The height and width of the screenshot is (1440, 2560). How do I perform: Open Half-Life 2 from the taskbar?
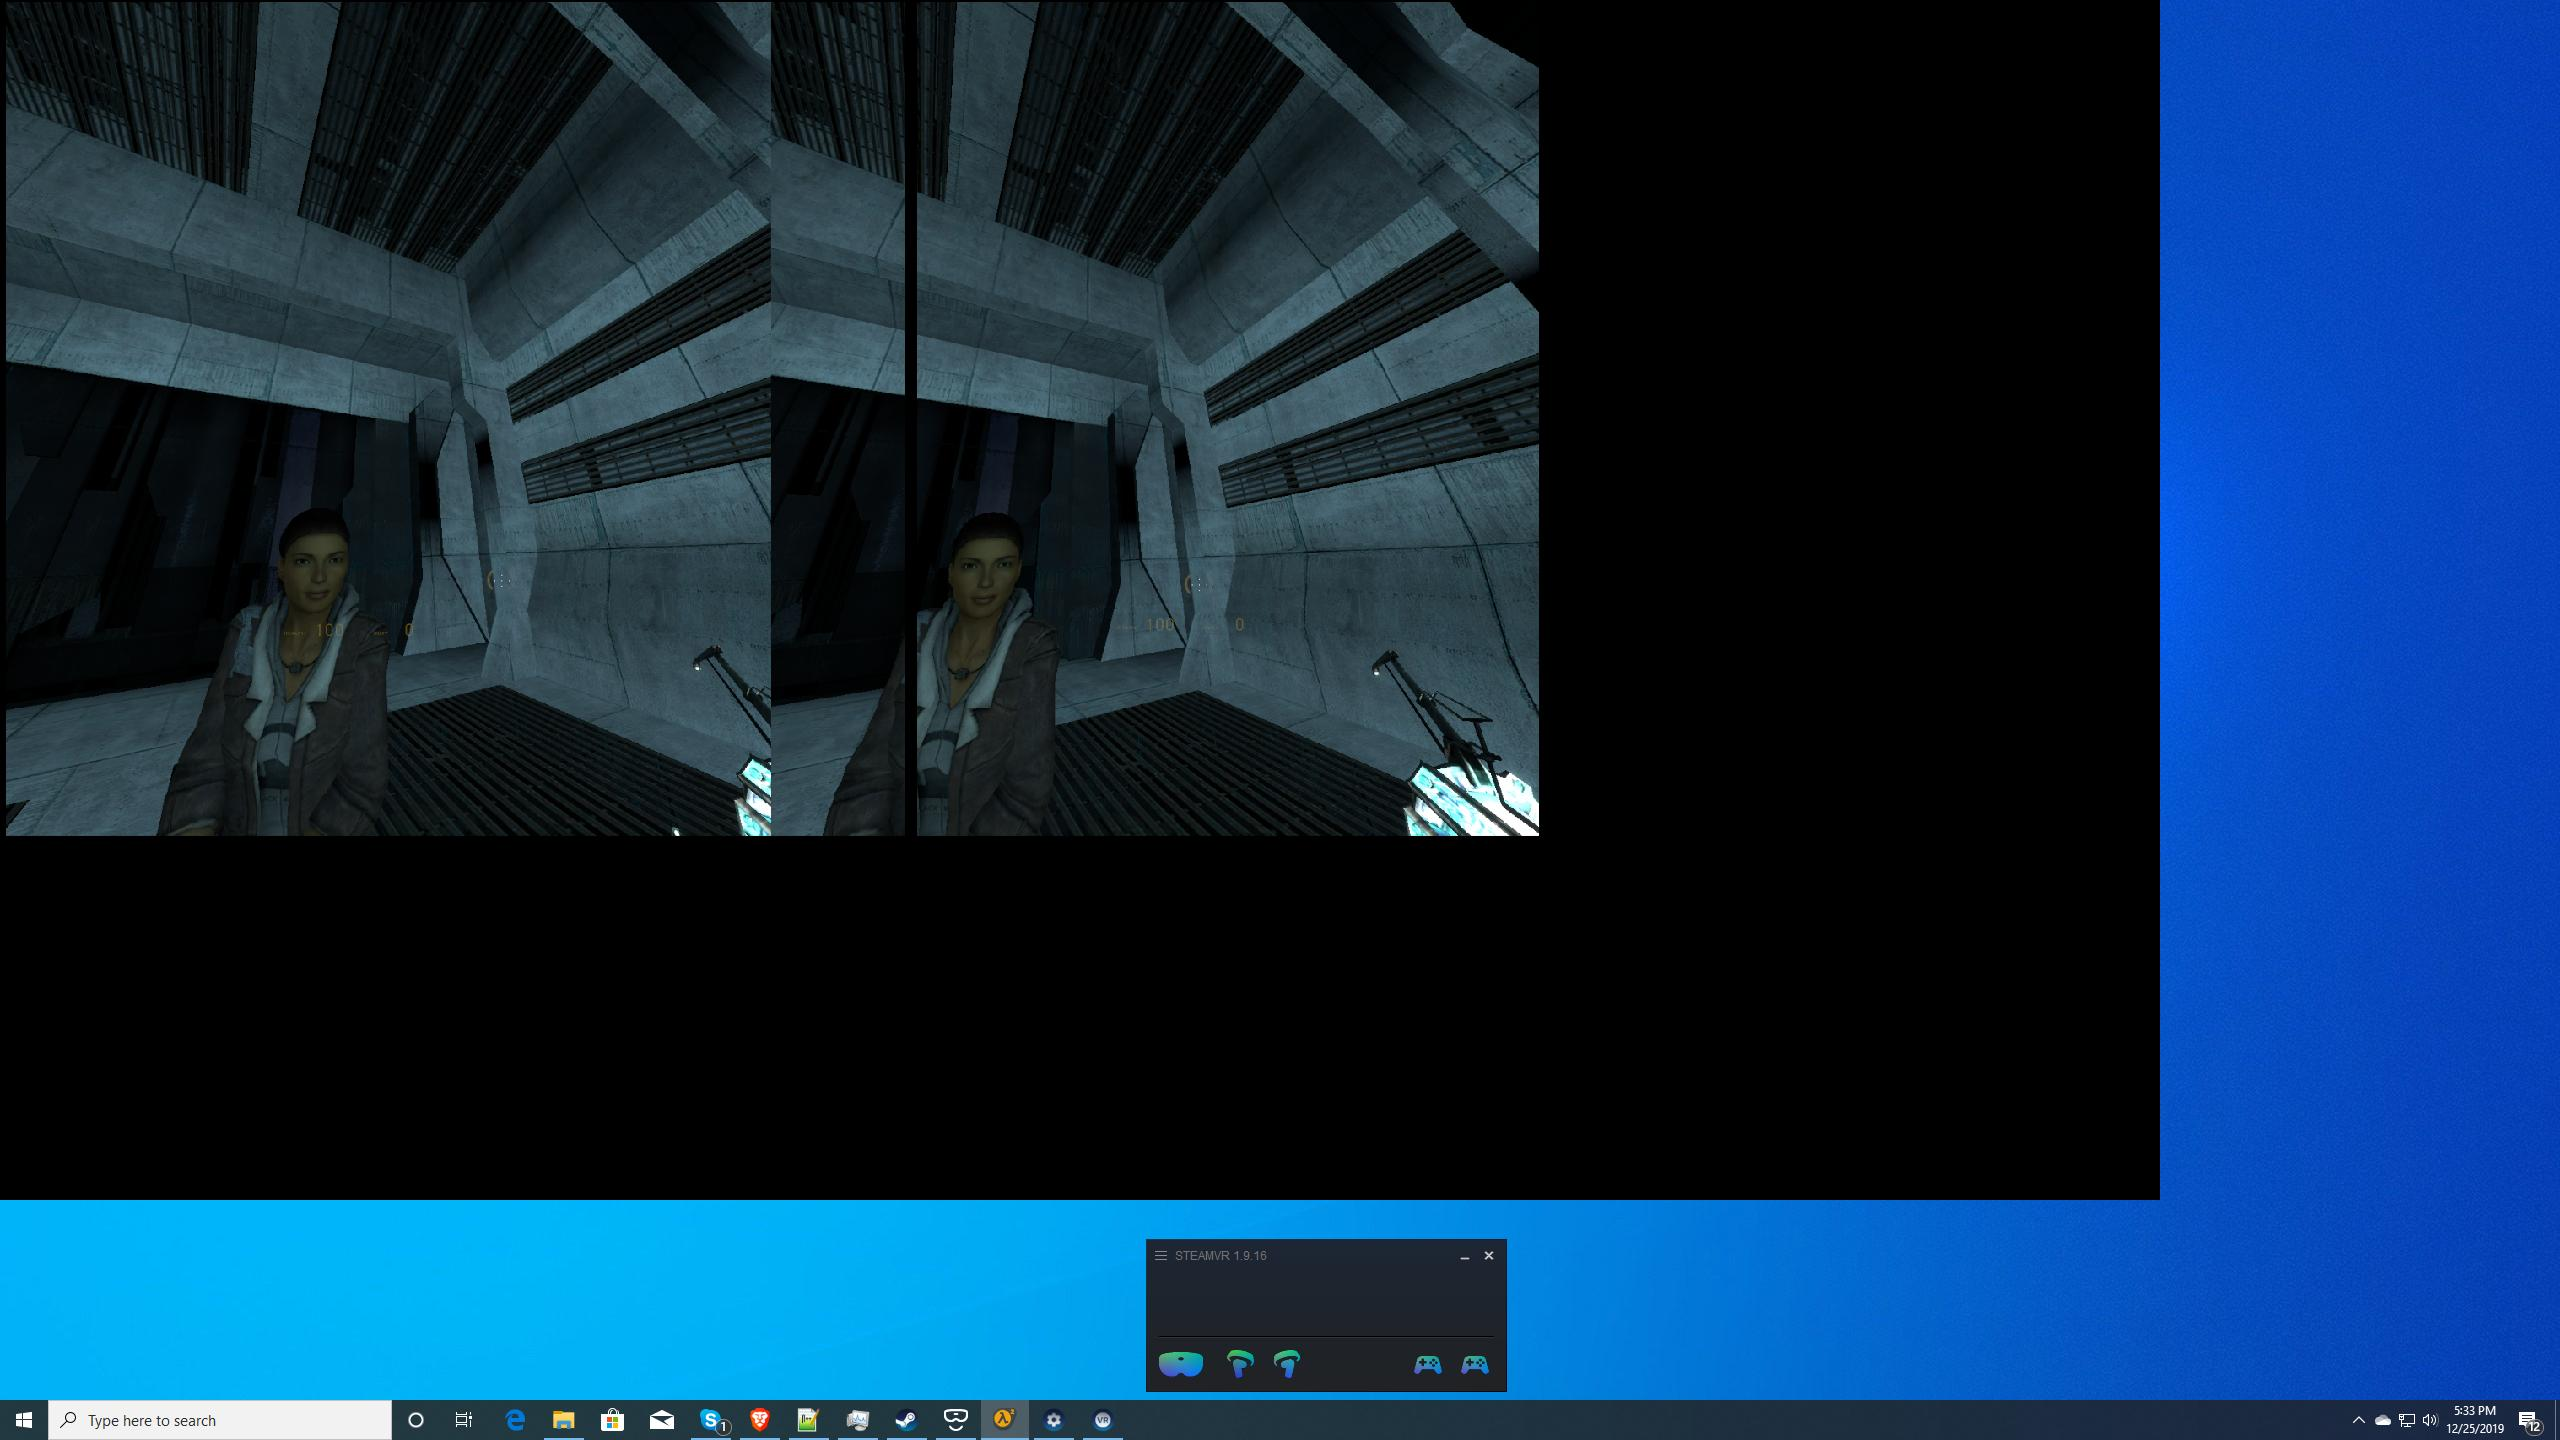click(x=1004, y=1420)
